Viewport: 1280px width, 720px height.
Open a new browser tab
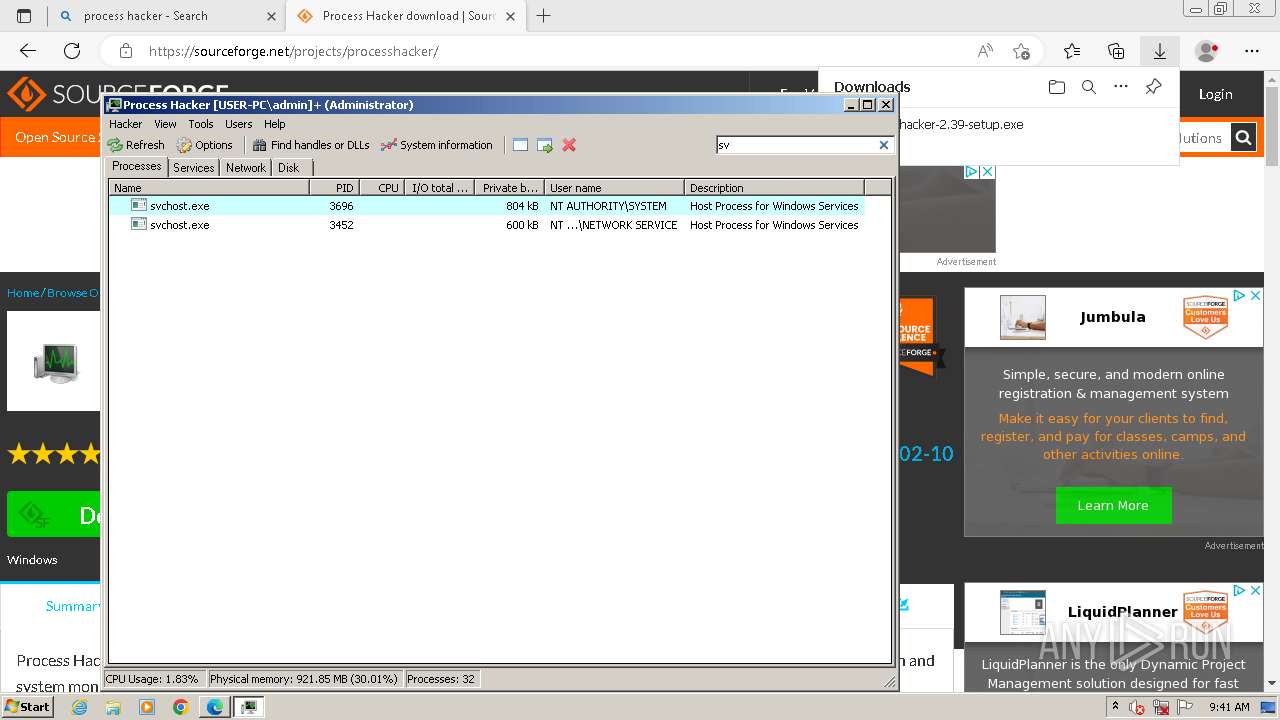544,16
